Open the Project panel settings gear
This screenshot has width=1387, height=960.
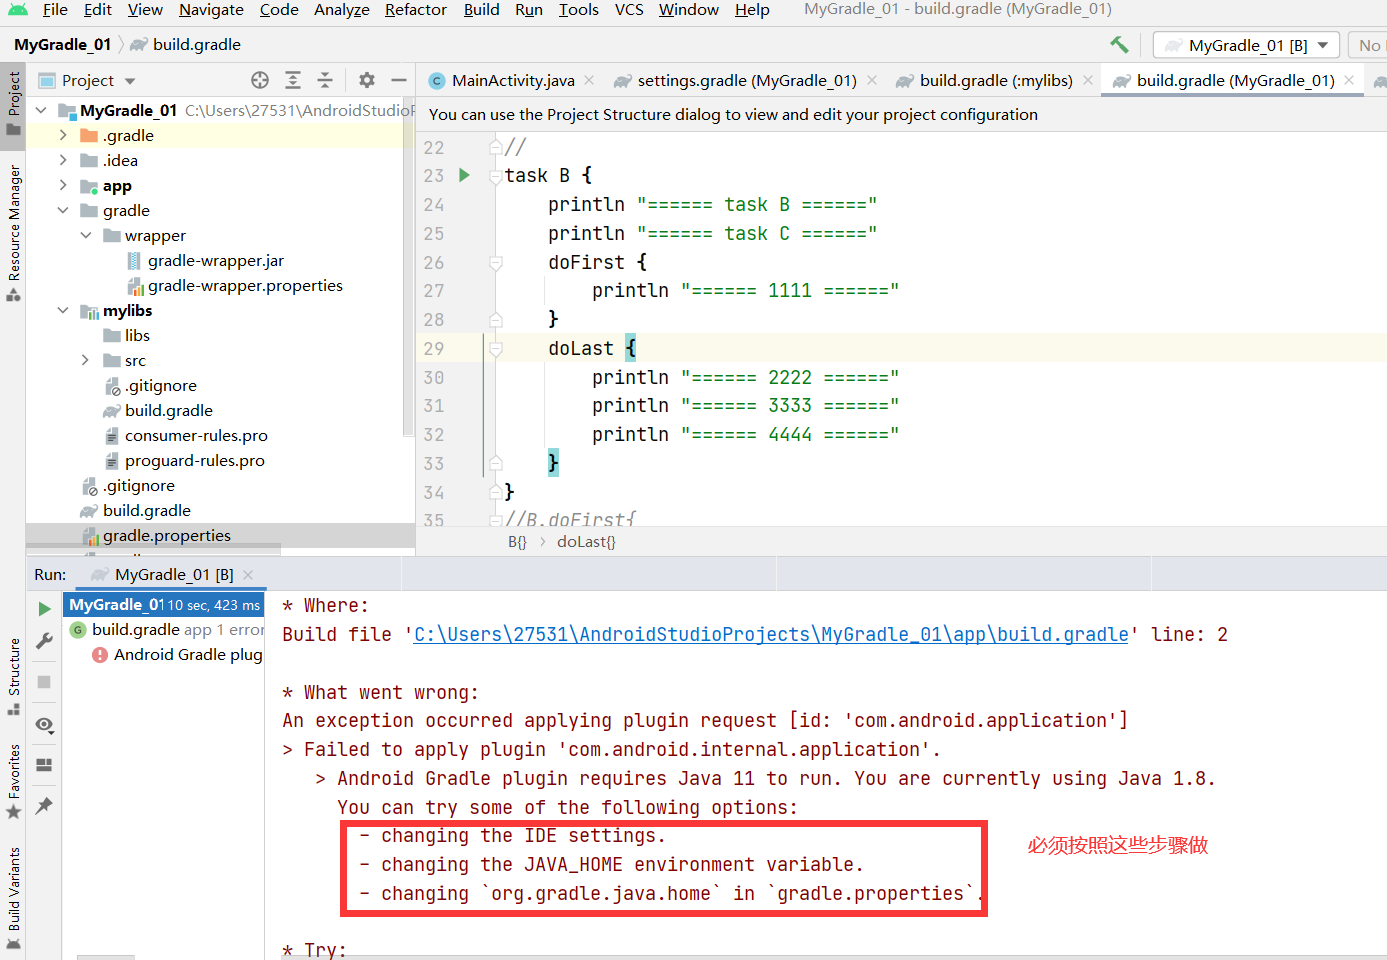[366, 80]
